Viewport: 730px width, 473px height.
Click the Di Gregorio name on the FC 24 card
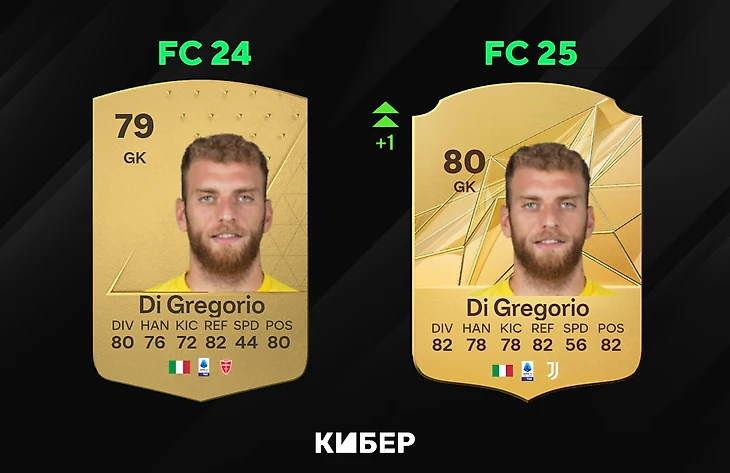pos(202,305)
